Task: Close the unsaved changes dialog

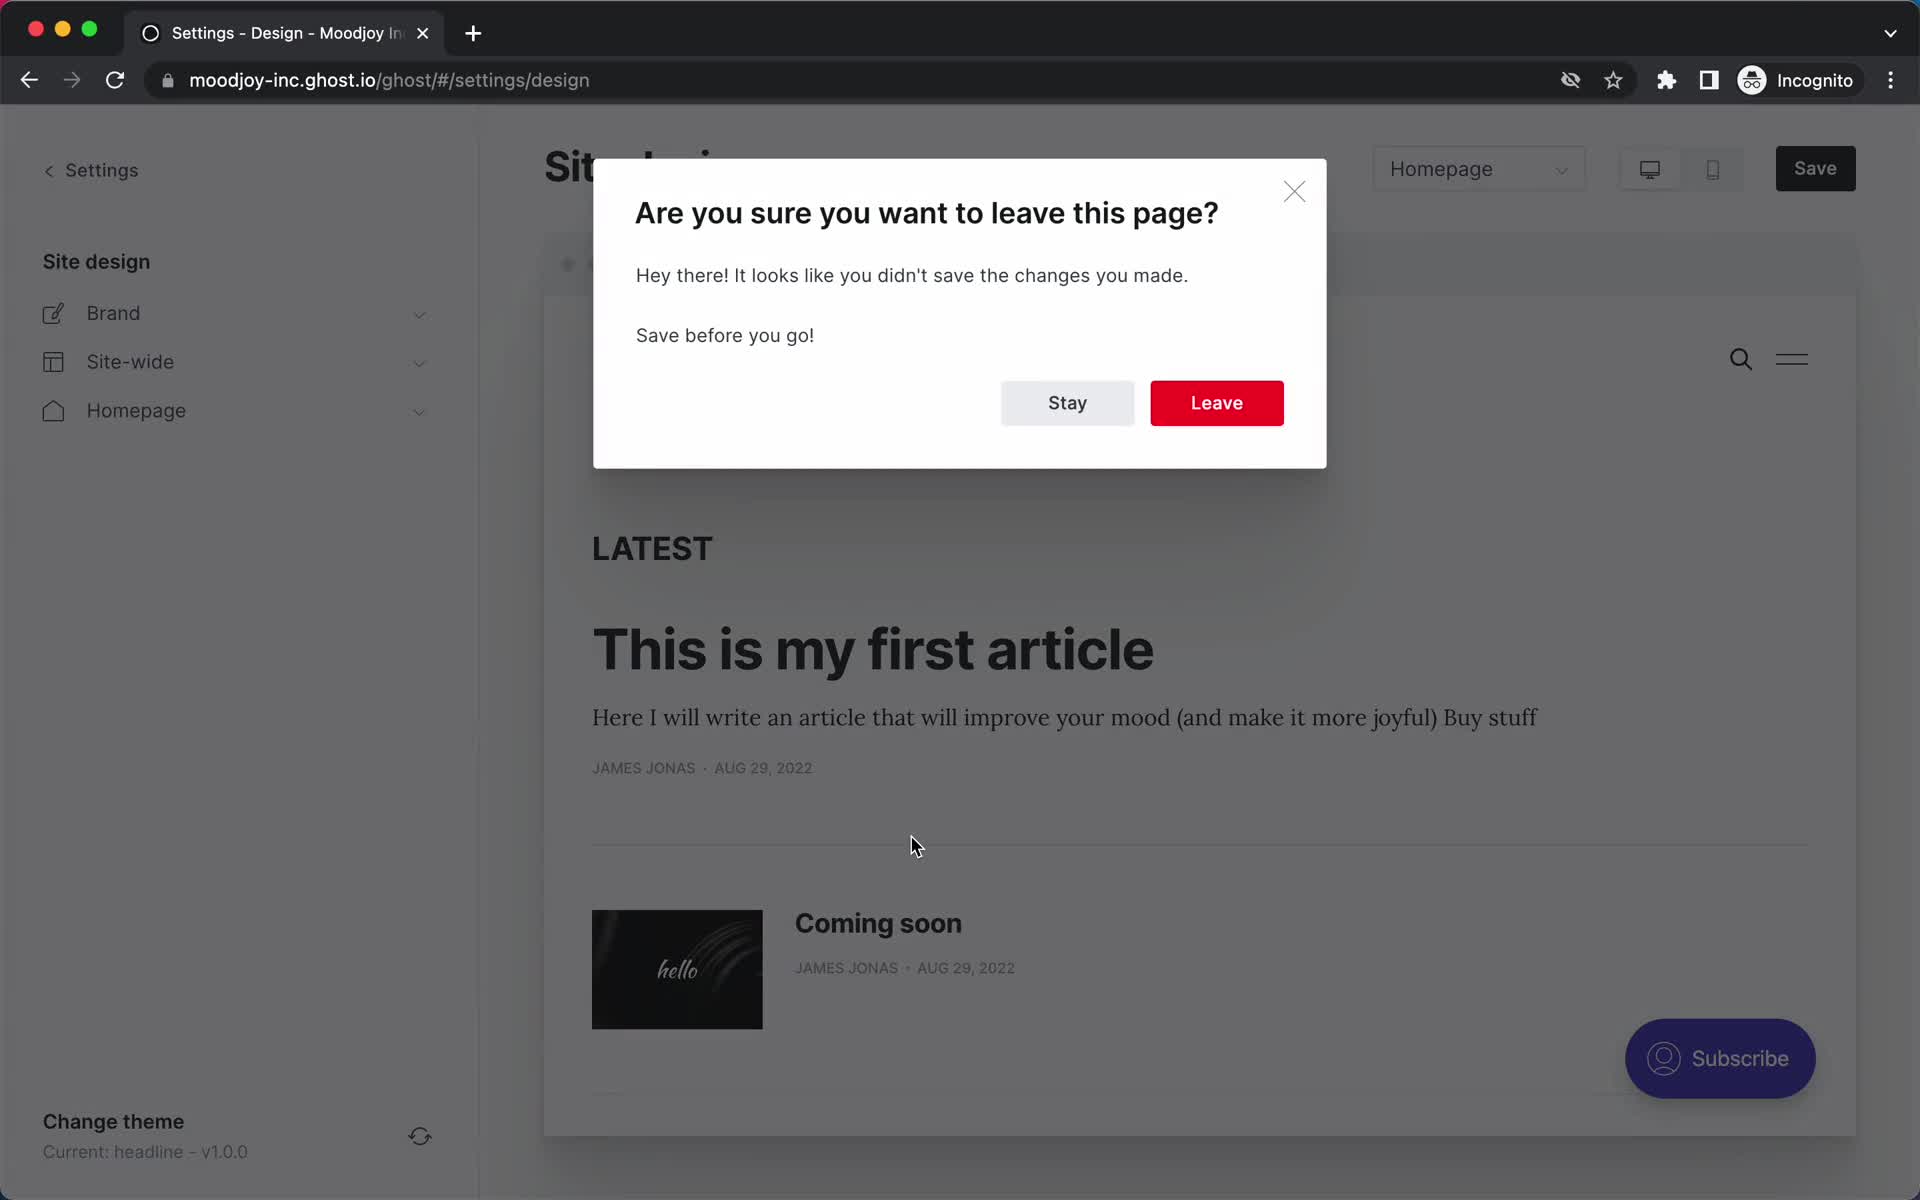Action: tap(1292, 191)
